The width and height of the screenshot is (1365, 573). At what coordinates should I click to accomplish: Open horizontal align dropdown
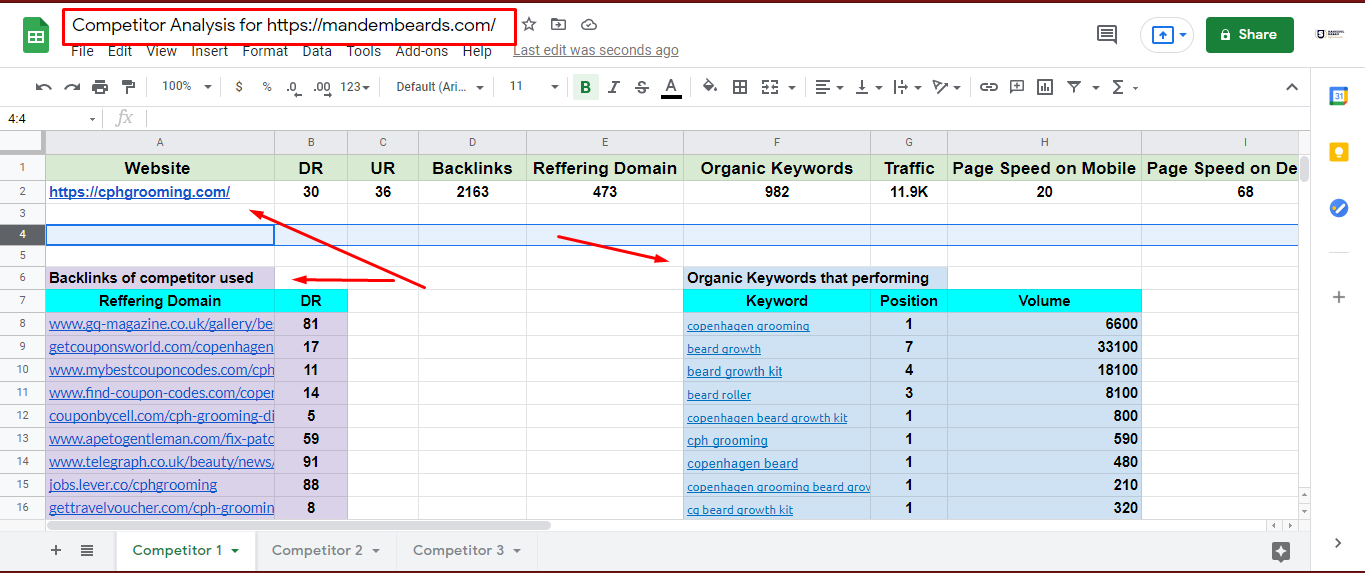tap(828, 87)
